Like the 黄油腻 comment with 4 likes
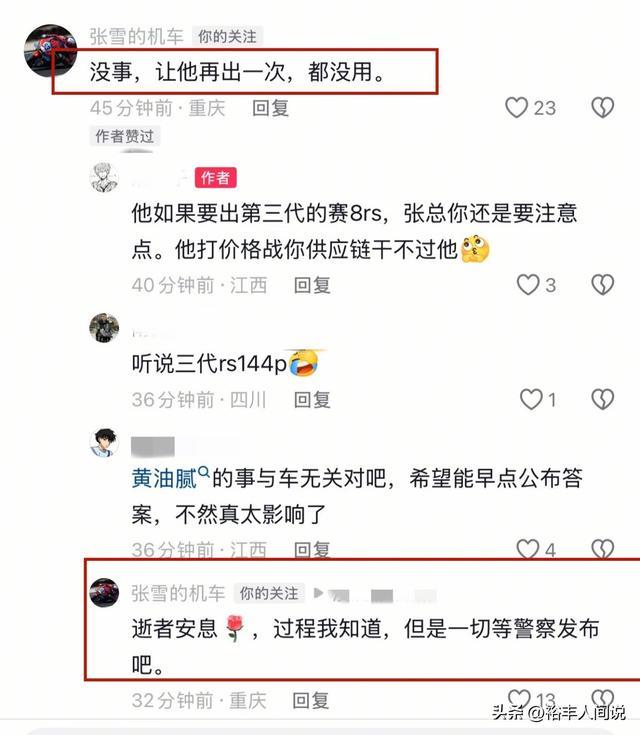The width and height of the screenshot is (640, 735). pos(528,548)
